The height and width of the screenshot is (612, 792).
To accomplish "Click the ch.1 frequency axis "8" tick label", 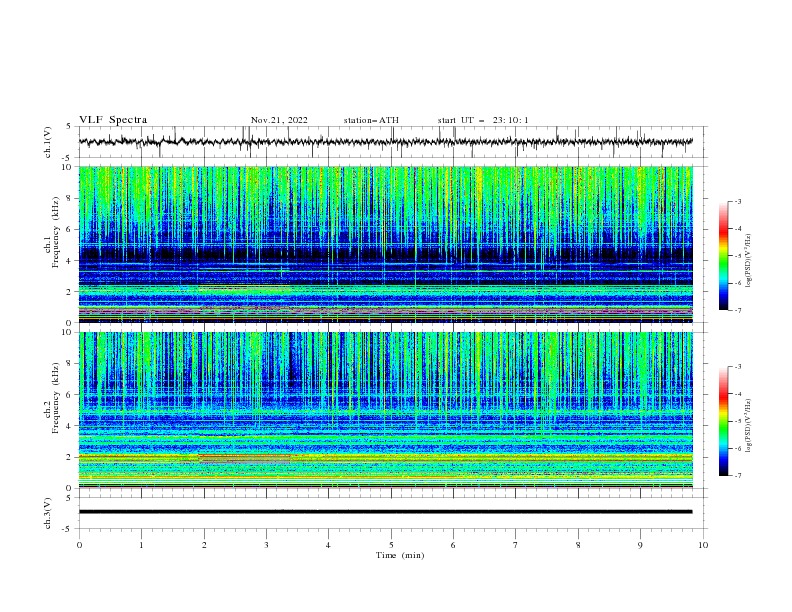I will pyautogui.click(x=69, y=198).
